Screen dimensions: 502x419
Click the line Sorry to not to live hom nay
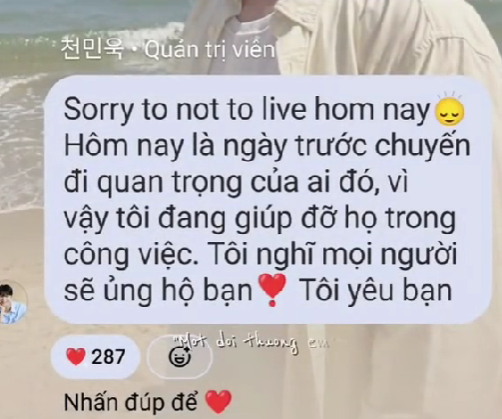pos(247,110)
